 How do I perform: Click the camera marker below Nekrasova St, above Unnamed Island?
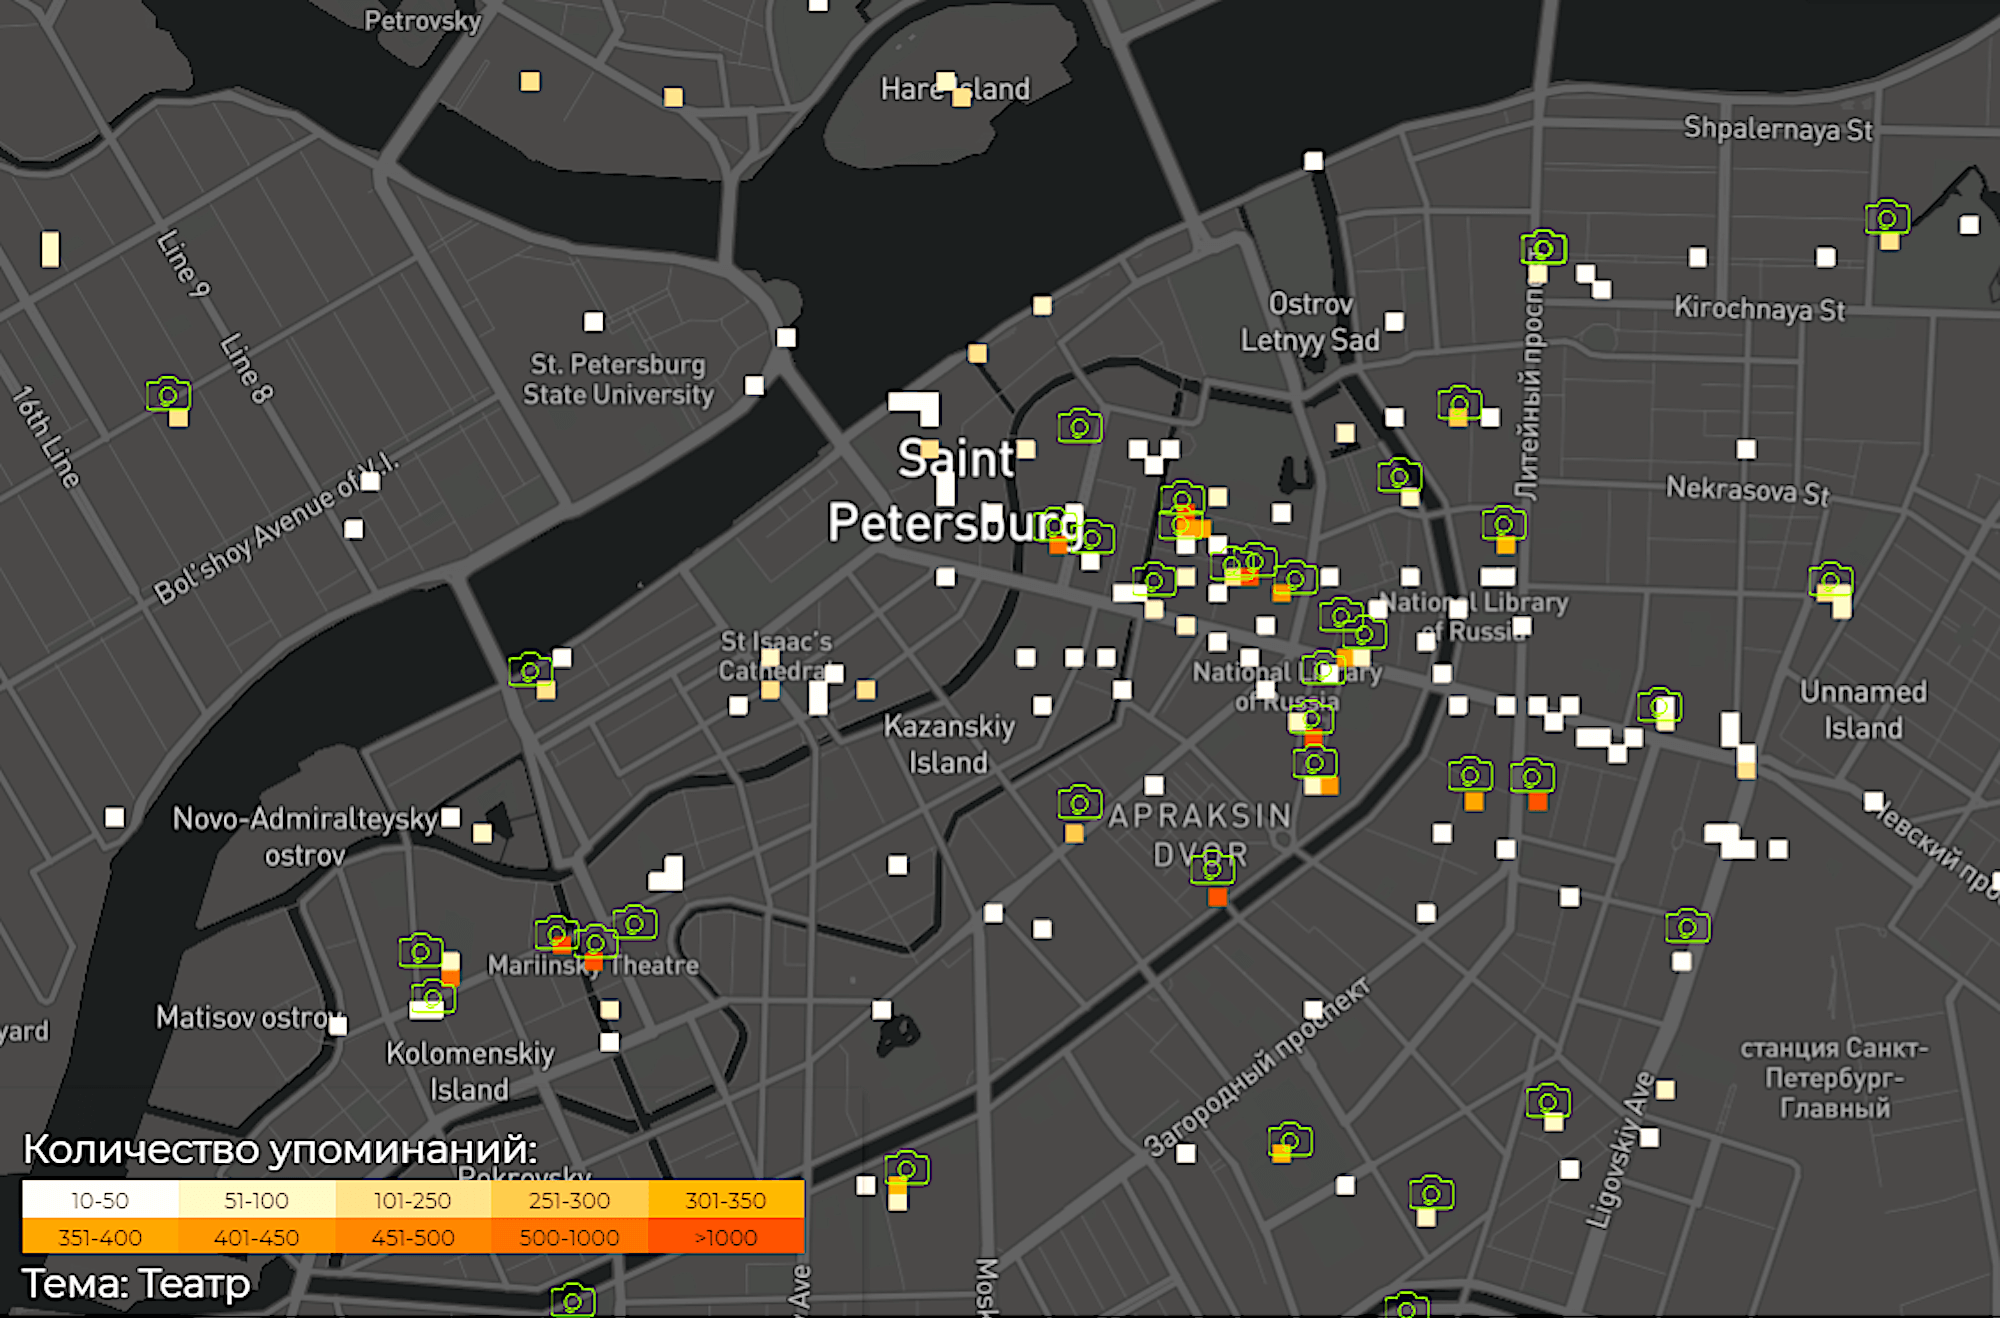[1830, 579]
